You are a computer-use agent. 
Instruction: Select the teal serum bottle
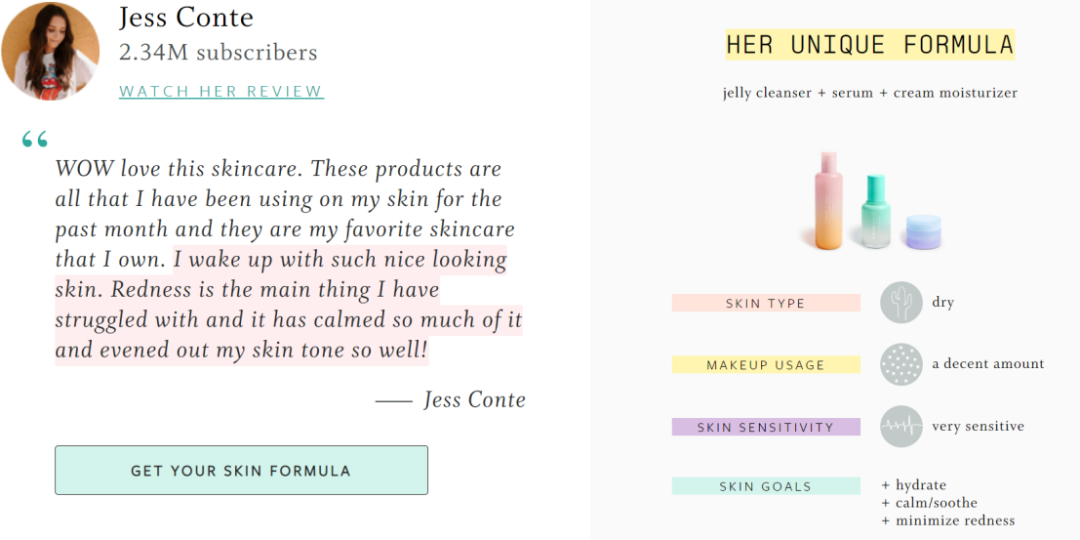pos(876,211)
